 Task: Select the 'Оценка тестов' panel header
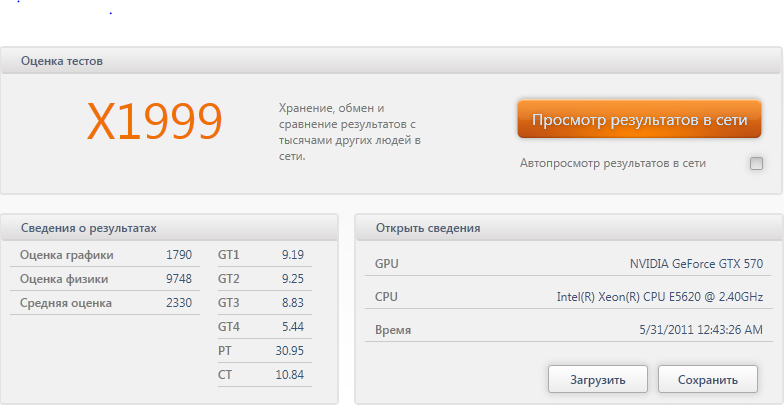62,62
